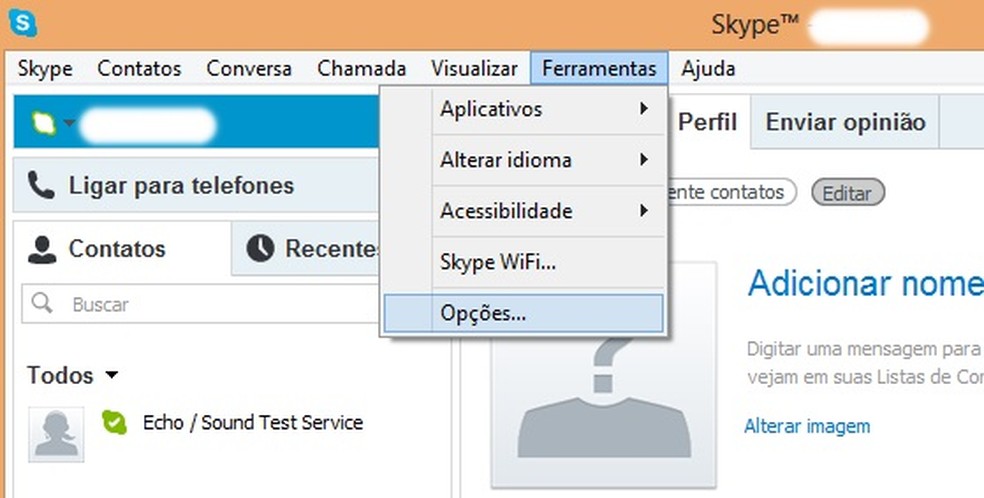Image resolution: width=984 pixels, height=498 pixels.
Task: Click the Echo contact avatar thumbnail
Action: [x=56, y=434]
